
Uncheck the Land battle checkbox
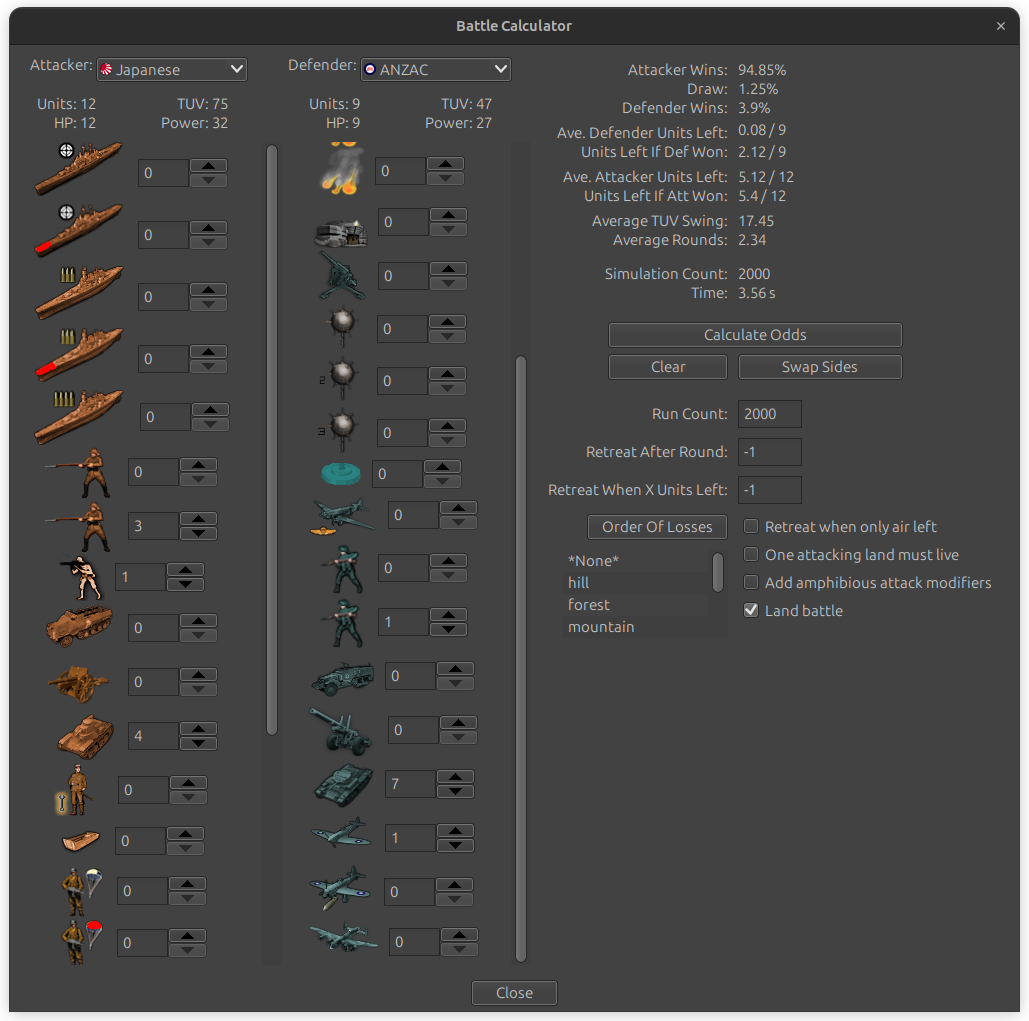click(751, 610)
